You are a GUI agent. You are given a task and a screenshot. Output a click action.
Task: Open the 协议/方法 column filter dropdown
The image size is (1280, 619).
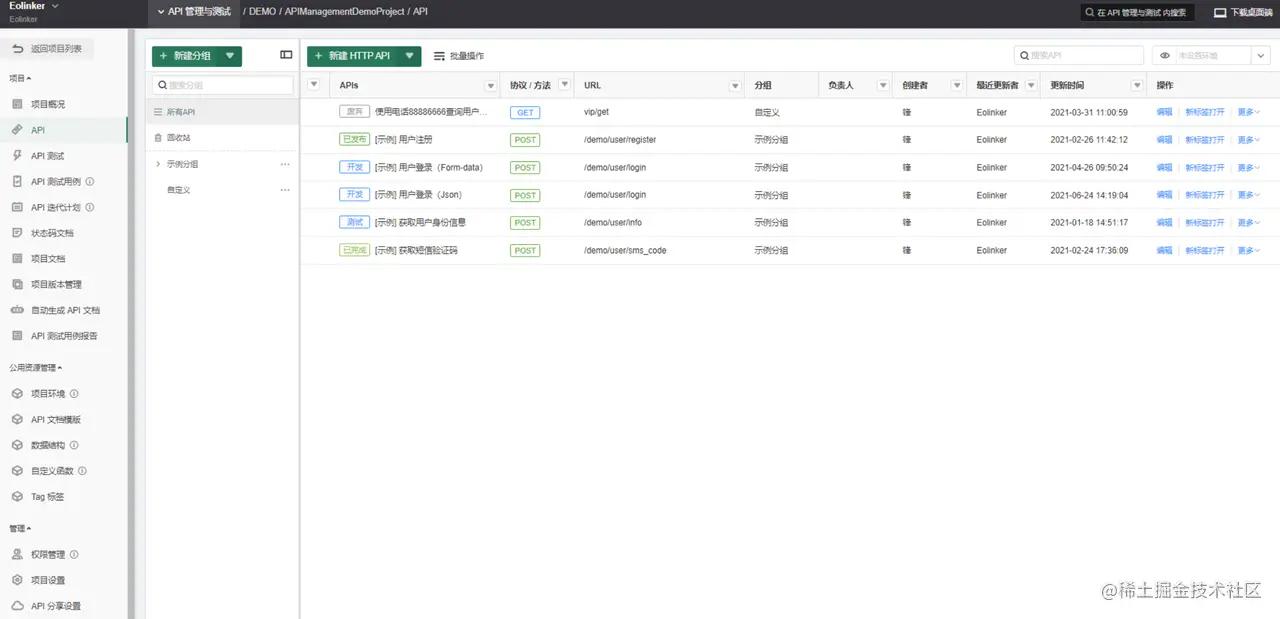click(x=565, y=85)
